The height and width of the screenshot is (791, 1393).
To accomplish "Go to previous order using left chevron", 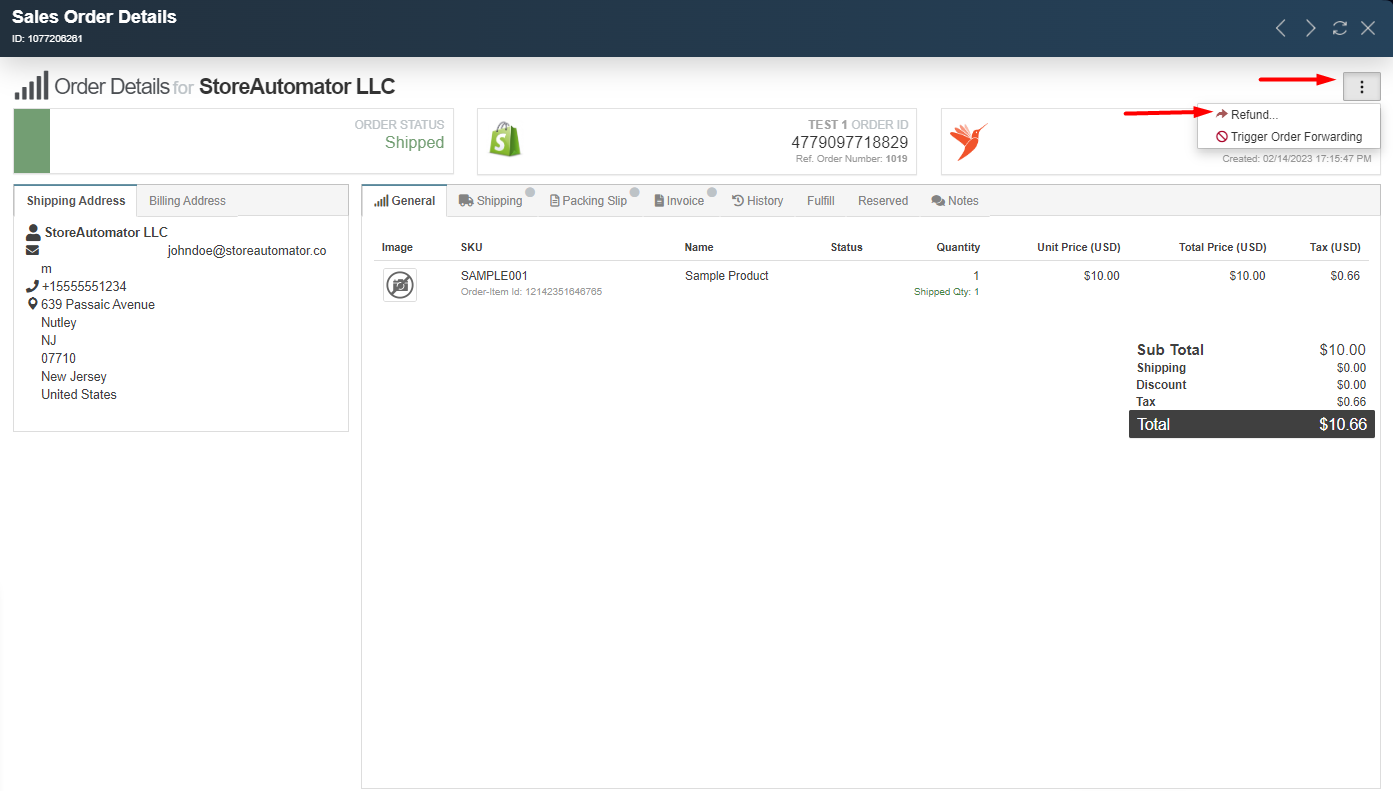I will click(1281, 28).
